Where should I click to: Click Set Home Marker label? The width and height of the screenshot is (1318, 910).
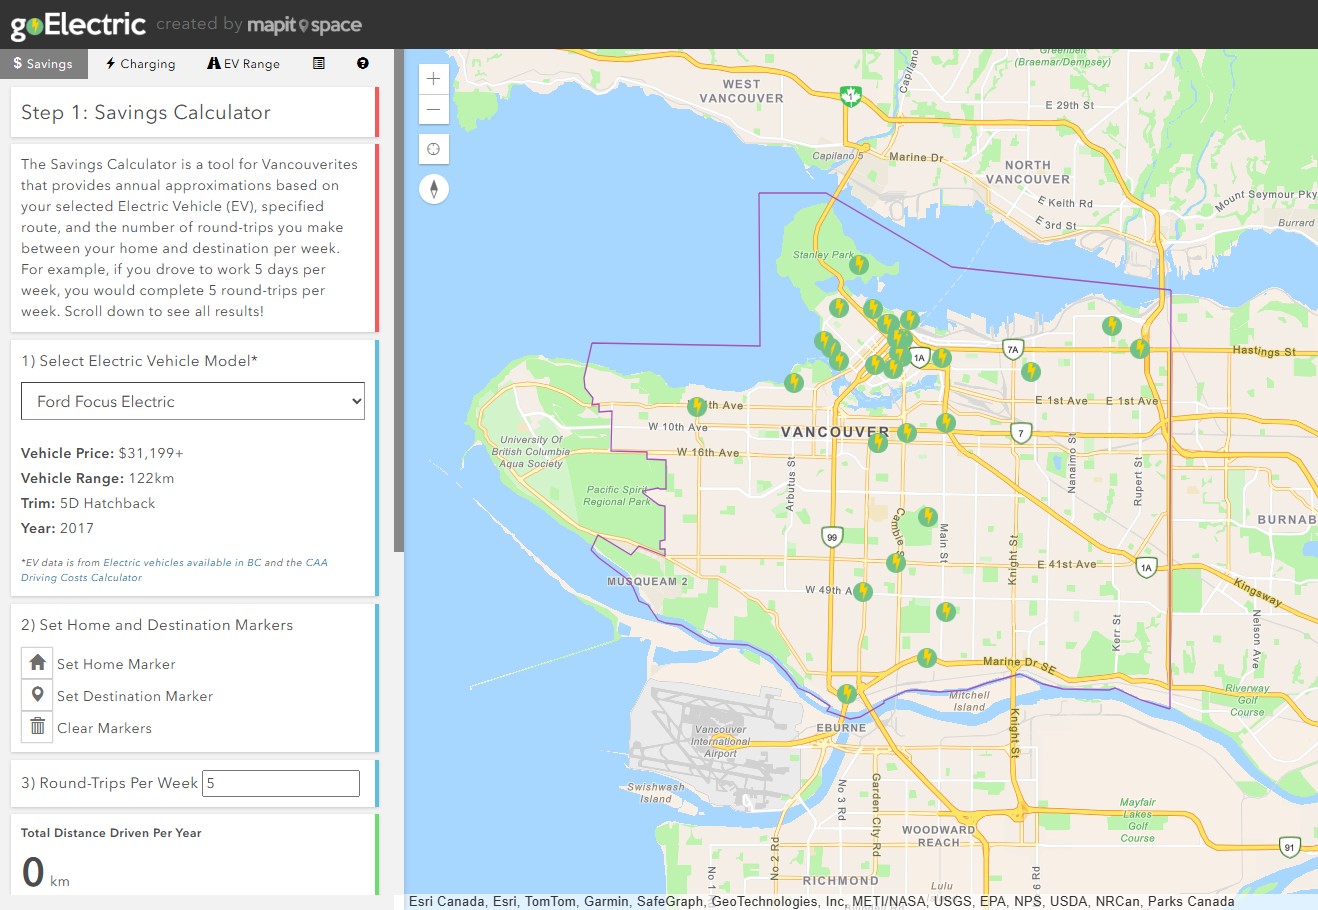[116, 664]
